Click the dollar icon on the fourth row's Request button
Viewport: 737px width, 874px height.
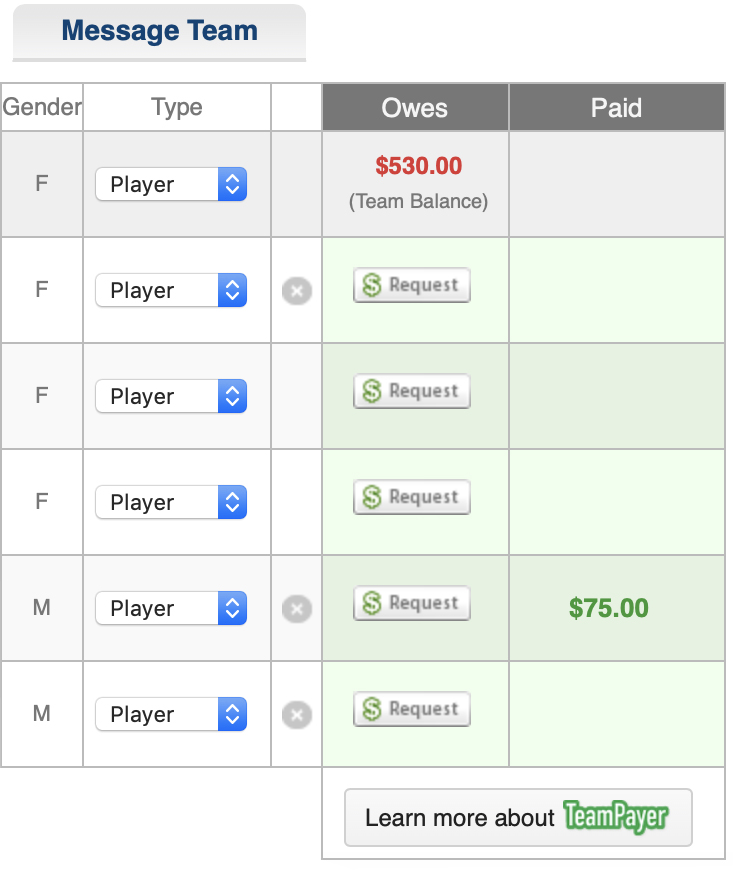[373, 497]
